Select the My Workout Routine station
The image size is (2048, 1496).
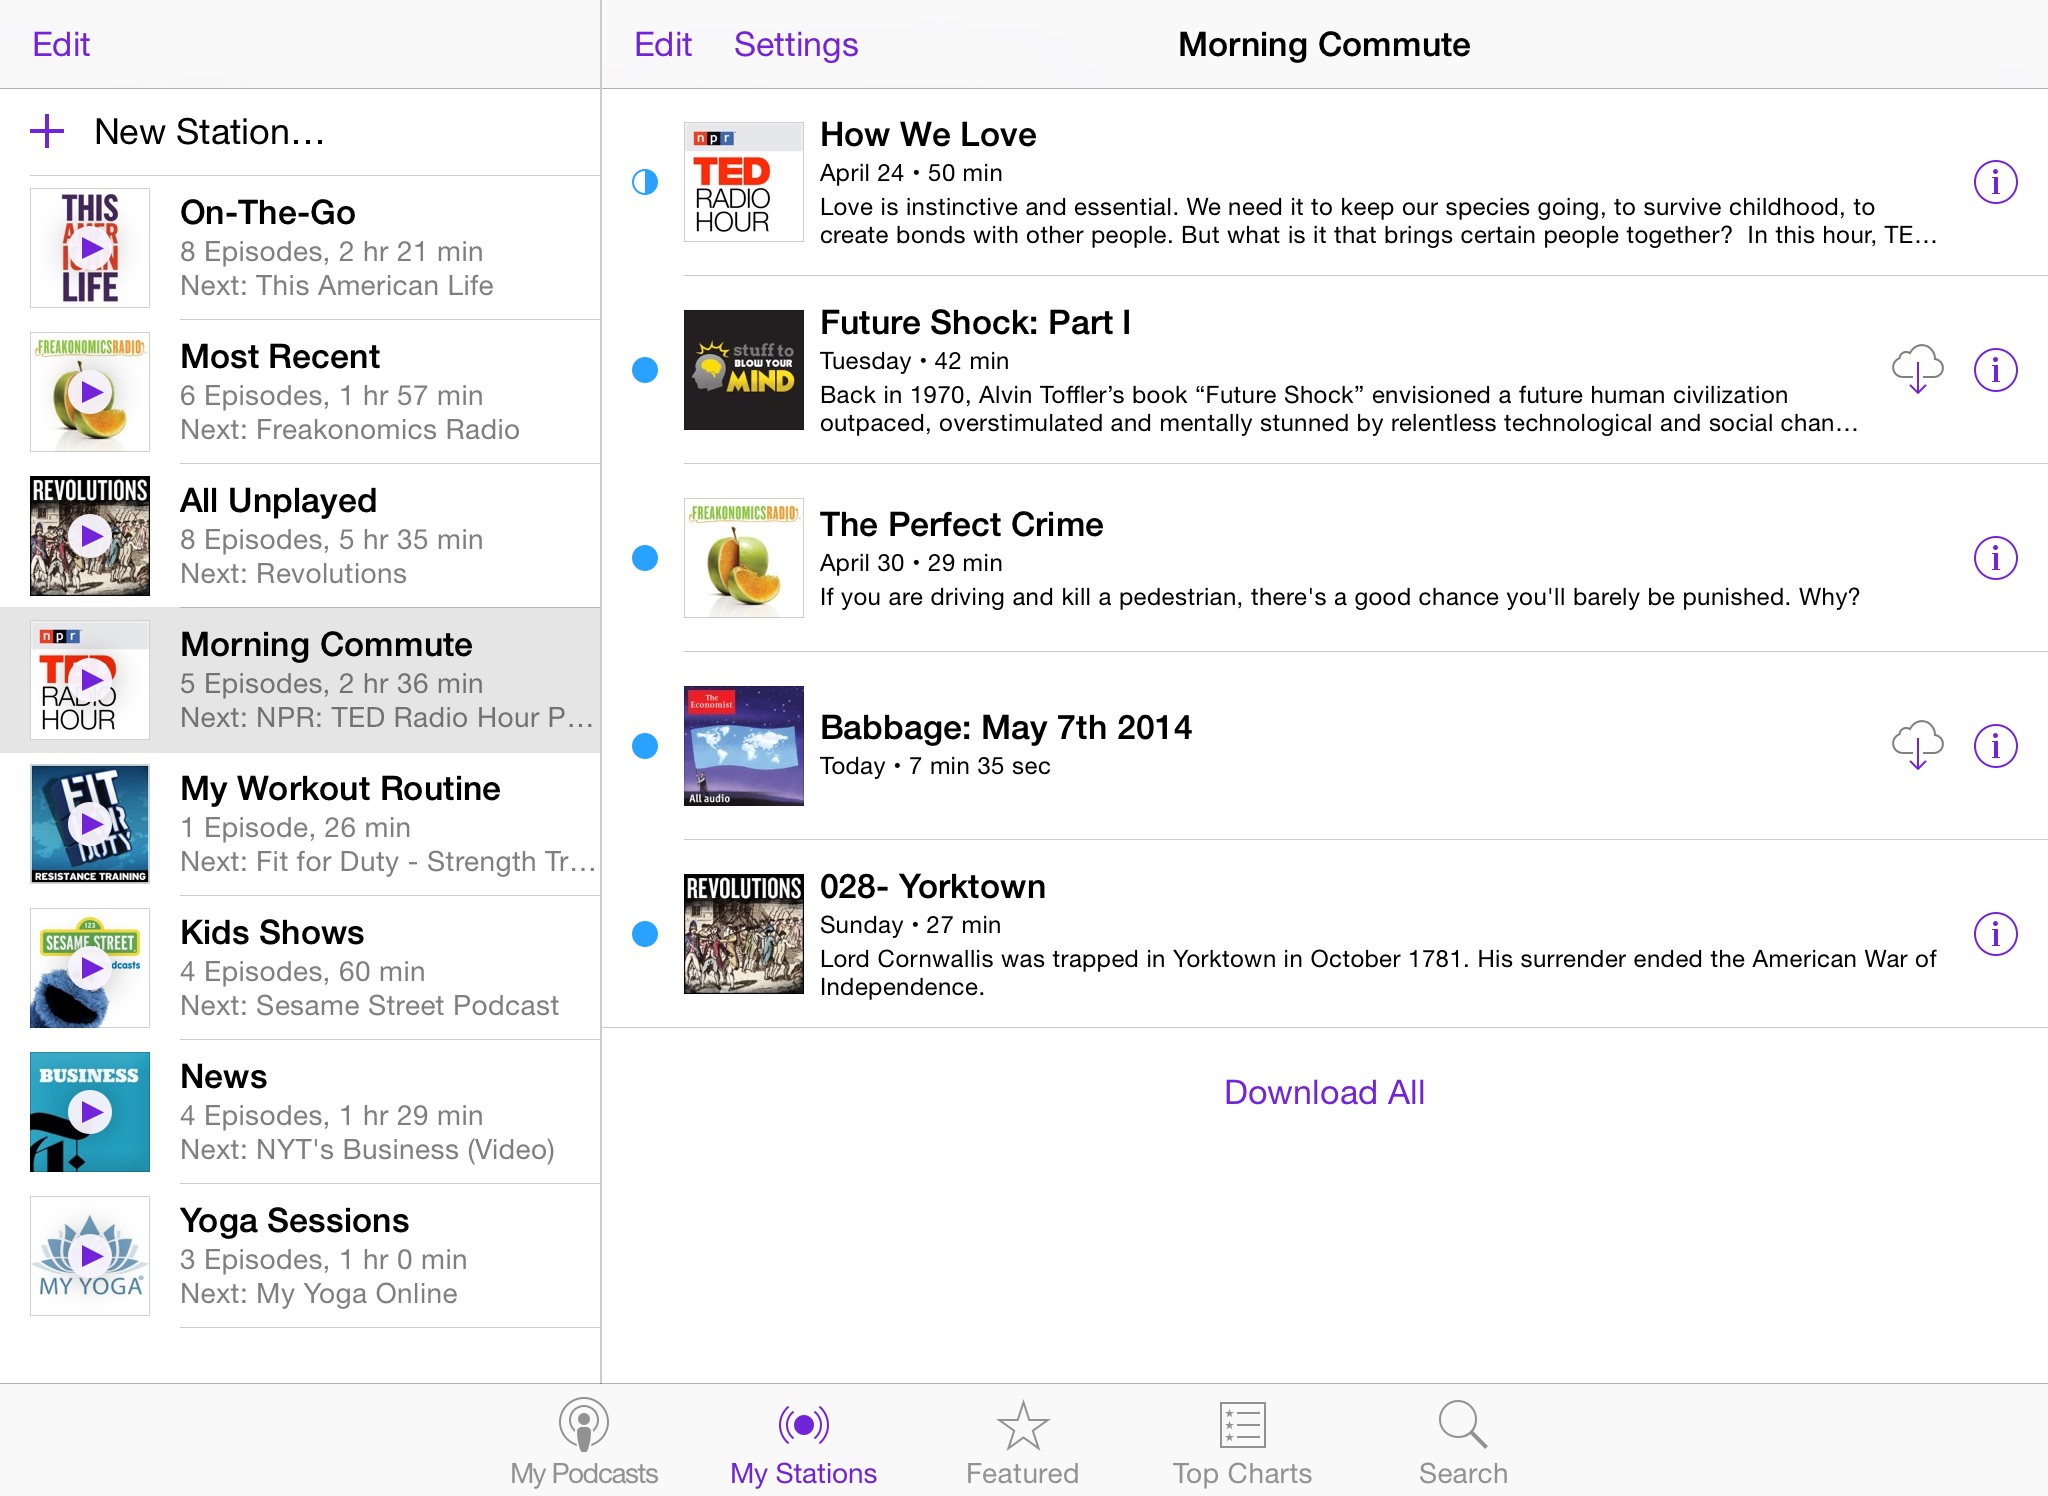click(x=300, y=824)
